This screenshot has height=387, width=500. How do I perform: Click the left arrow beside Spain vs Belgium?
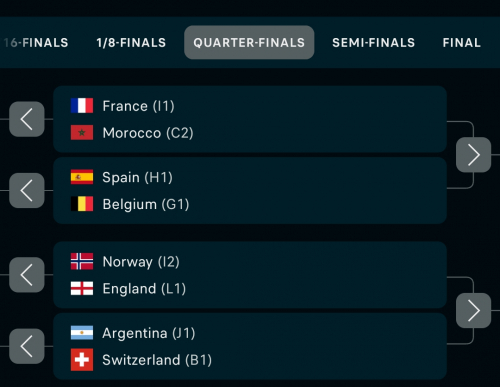pos(27,190)
